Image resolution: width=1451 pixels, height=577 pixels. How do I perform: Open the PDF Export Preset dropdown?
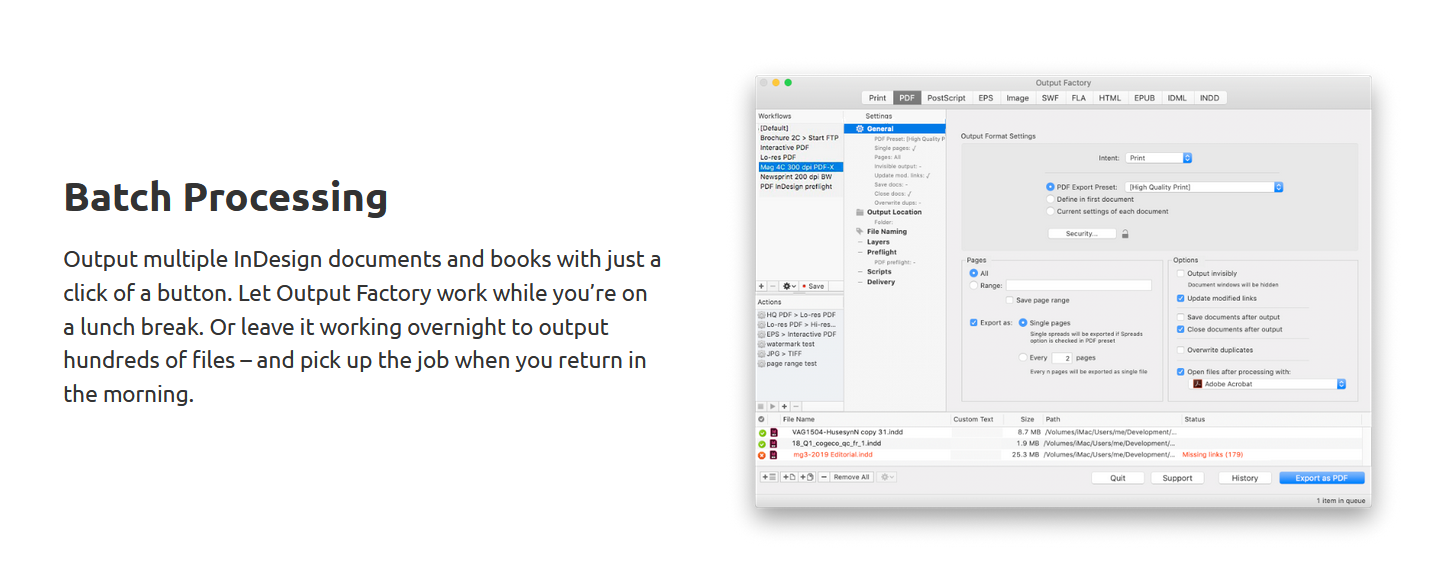click(x=1204, y=187)
